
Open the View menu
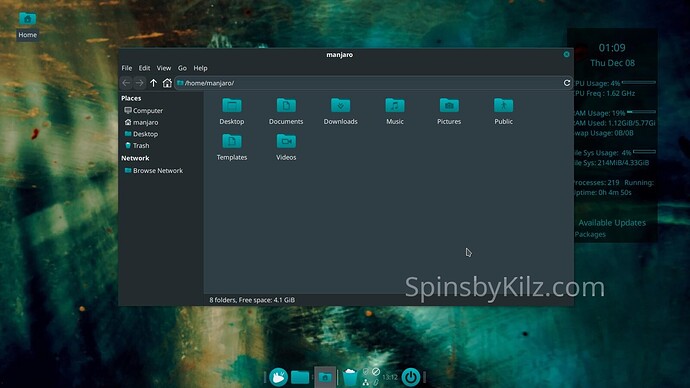(164, 68)
